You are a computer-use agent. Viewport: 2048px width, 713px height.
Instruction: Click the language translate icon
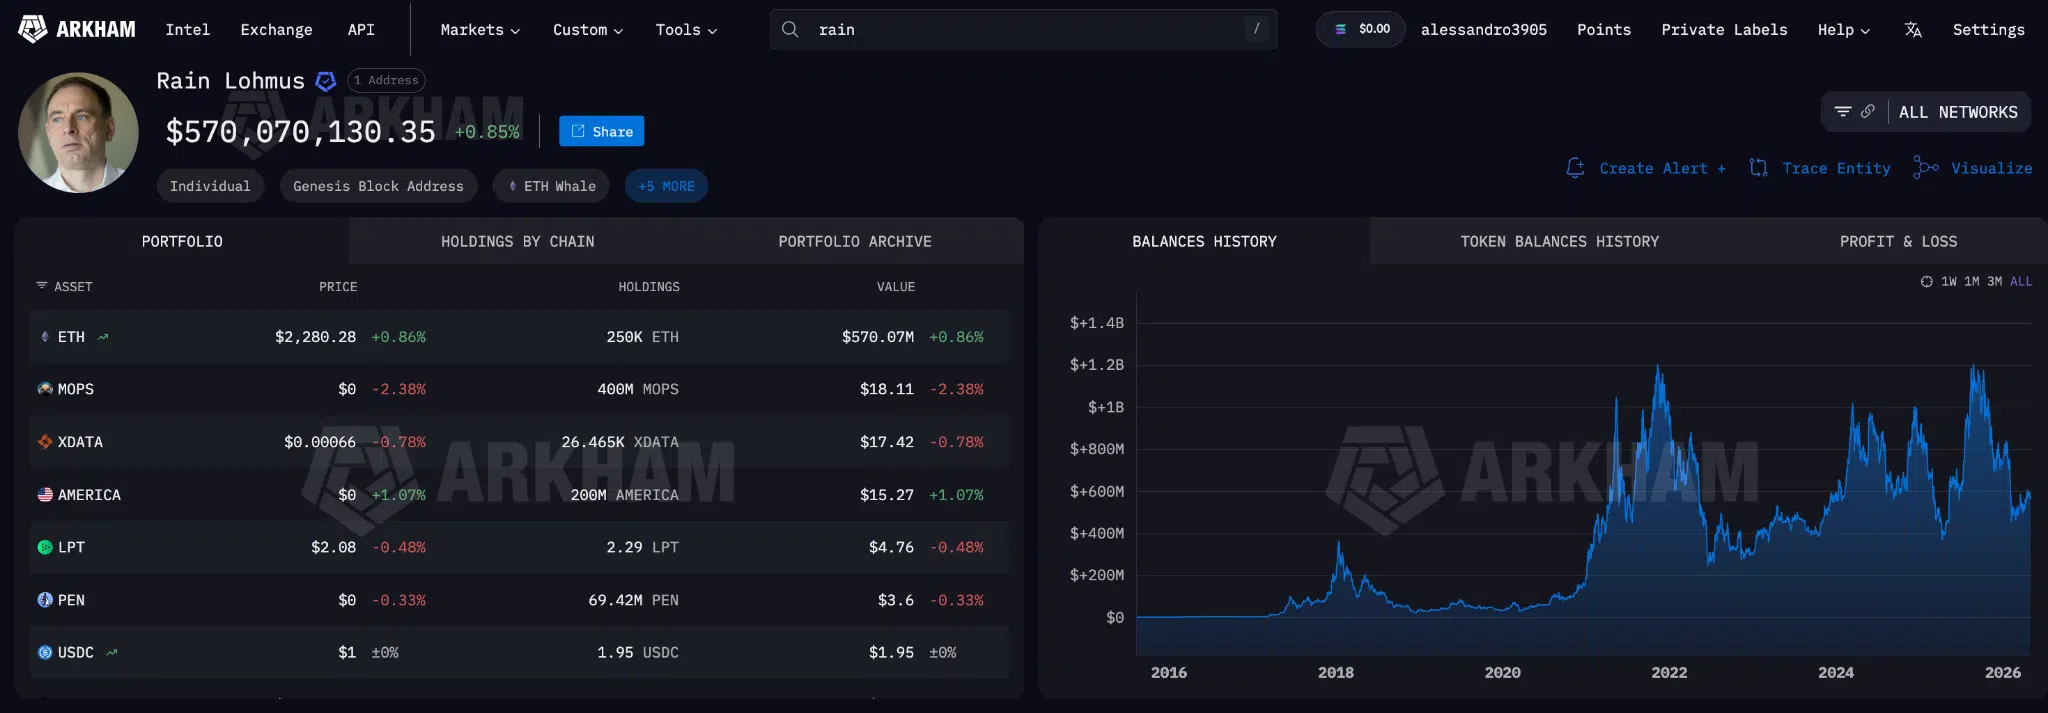pyautogui.click(x=1912, y=30)
